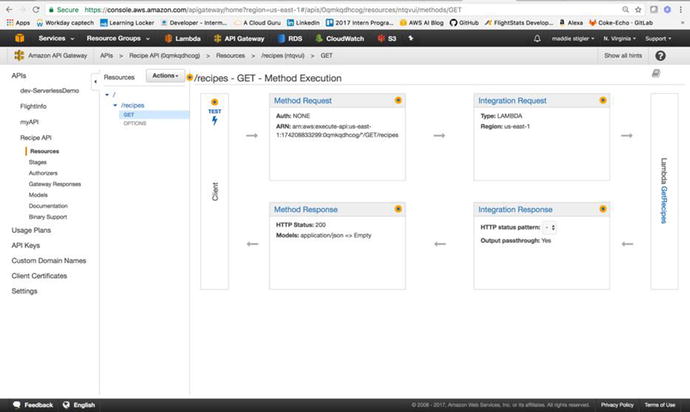Open the documentation book icon

[x=659, y=75]
